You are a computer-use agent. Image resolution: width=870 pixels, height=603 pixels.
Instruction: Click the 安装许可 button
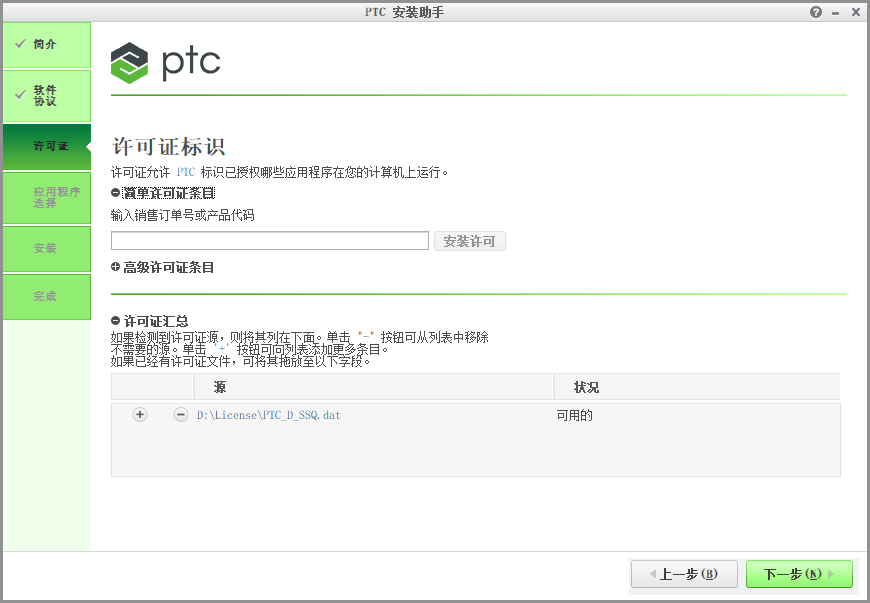pyautogui.click(x=469, y=241)
